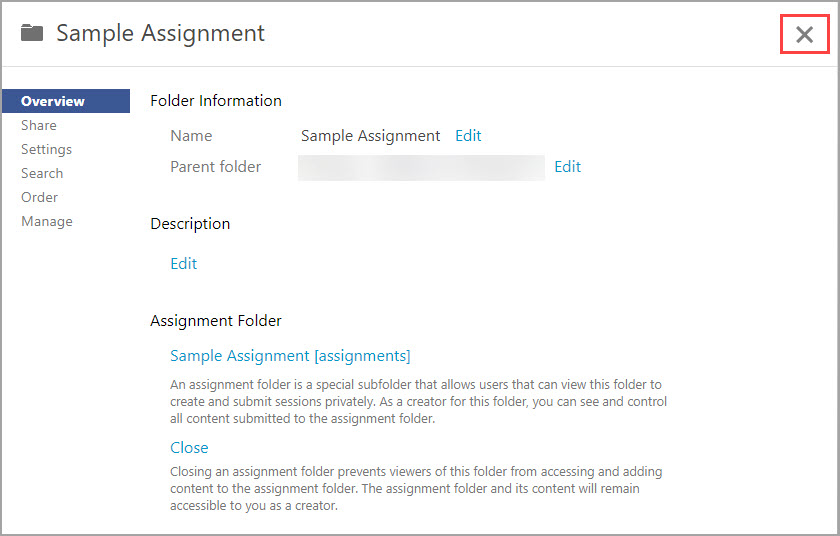Click the Sample Assignment dialog title text
The width and height of the screenshot is (840, 536).
pos(161,33)
